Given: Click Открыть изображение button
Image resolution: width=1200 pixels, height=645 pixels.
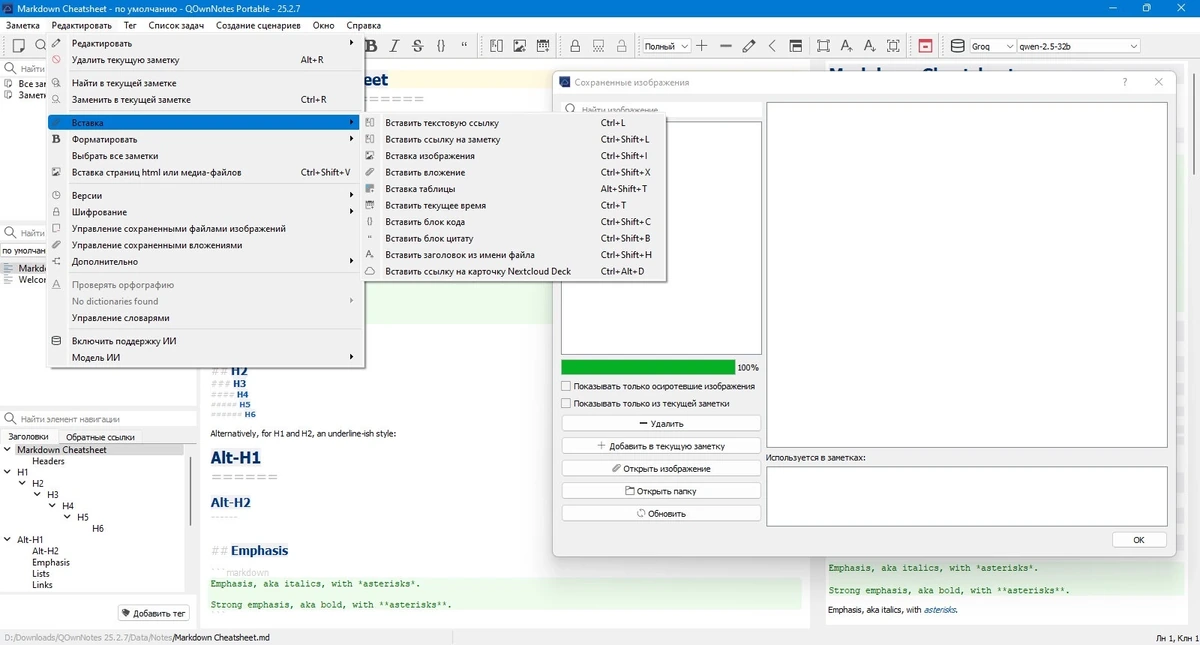Looking at the screenshot, I should click(661, 469).
